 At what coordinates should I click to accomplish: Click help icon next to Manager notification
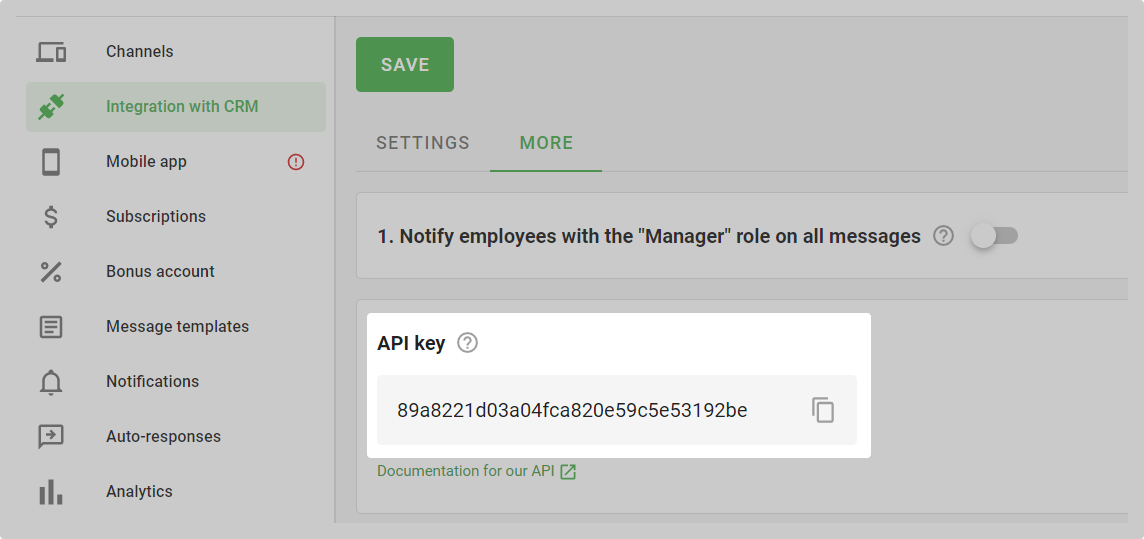pyautogui.click(x=943, y=236)
